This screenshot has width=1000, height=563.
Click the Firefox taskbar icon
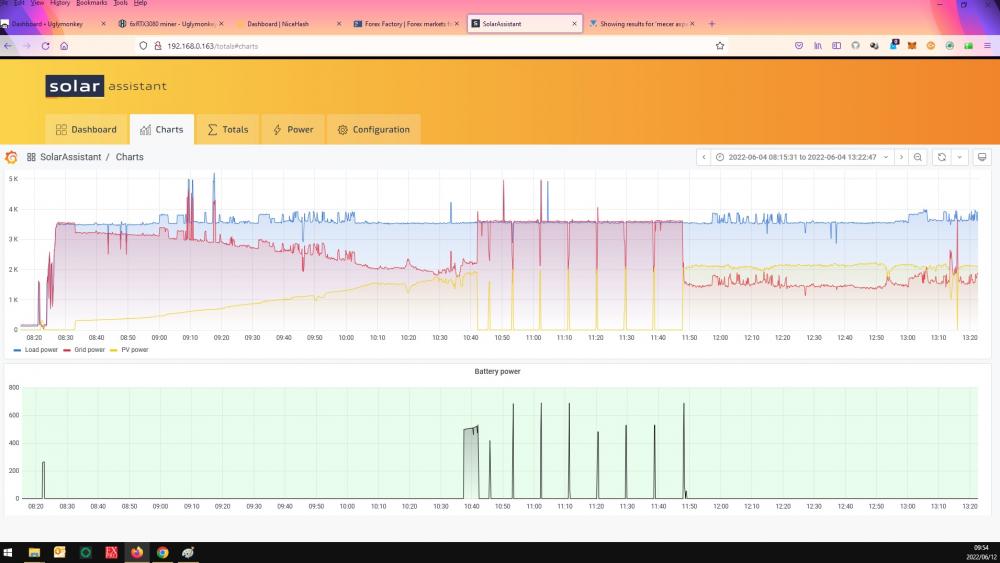click(x=137, y=553)
